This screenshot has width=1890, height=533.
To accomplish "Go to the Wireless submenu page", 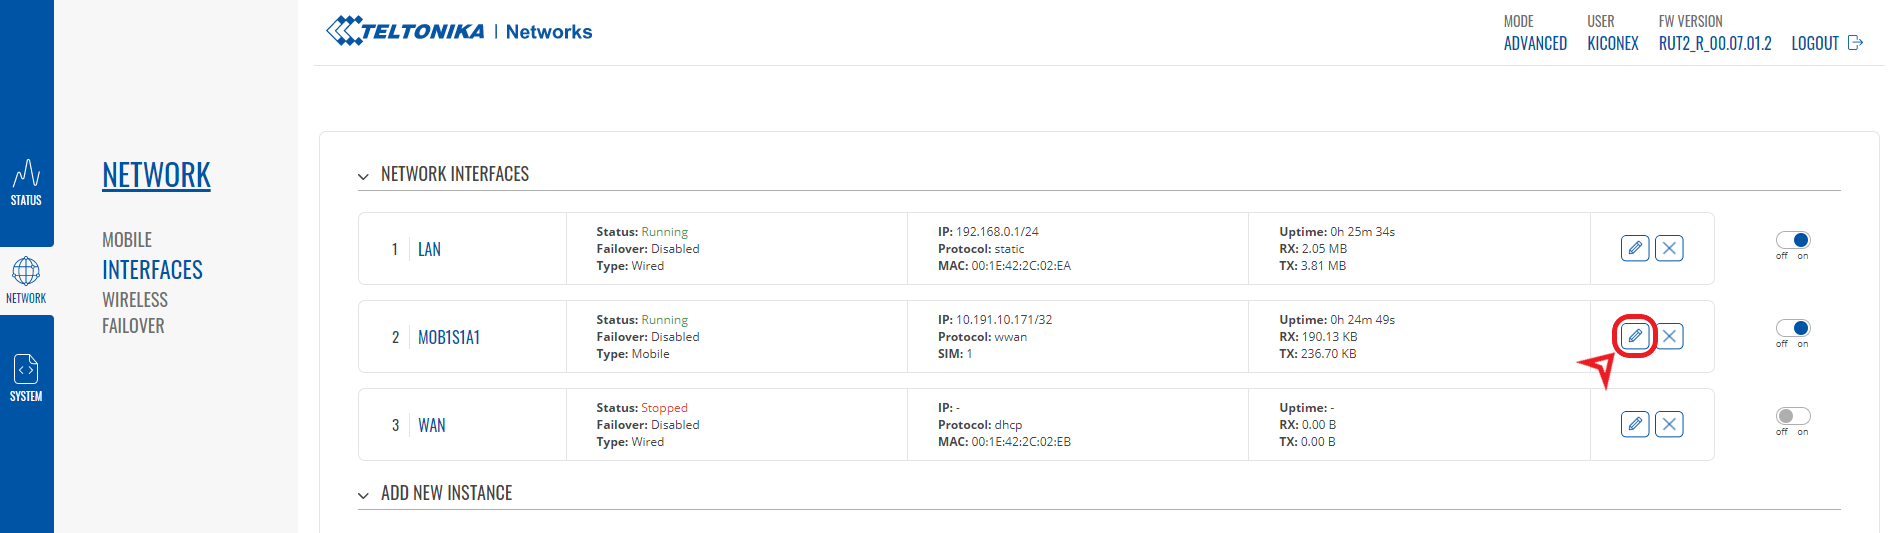I will 135,300.
